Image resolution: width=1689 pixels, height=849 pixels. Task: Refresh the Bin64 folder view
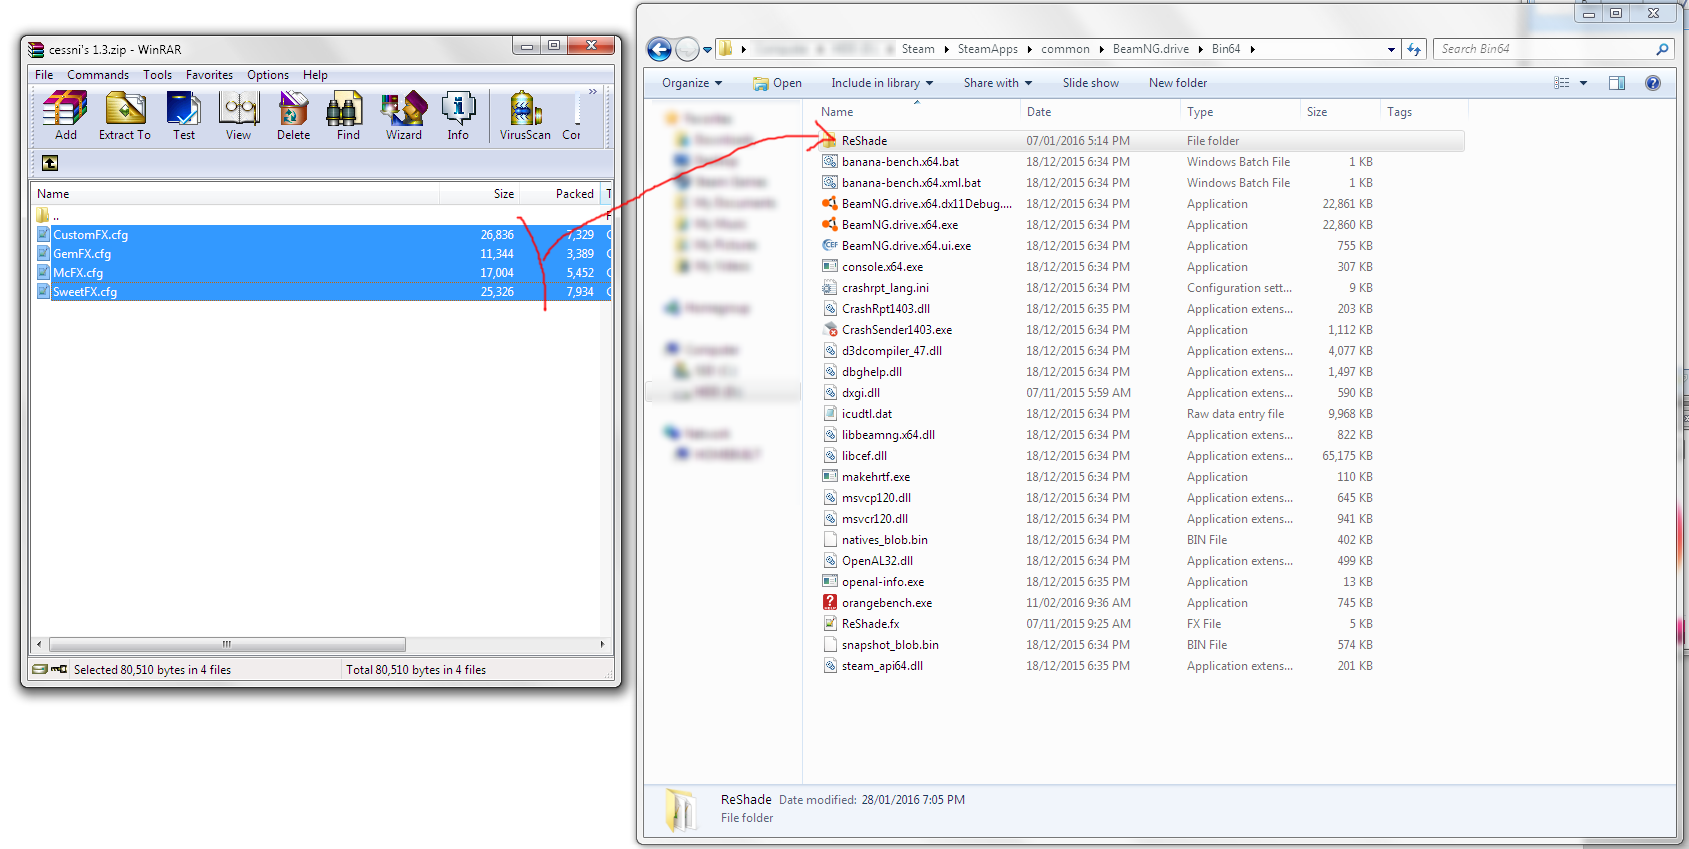point(1414,49)
